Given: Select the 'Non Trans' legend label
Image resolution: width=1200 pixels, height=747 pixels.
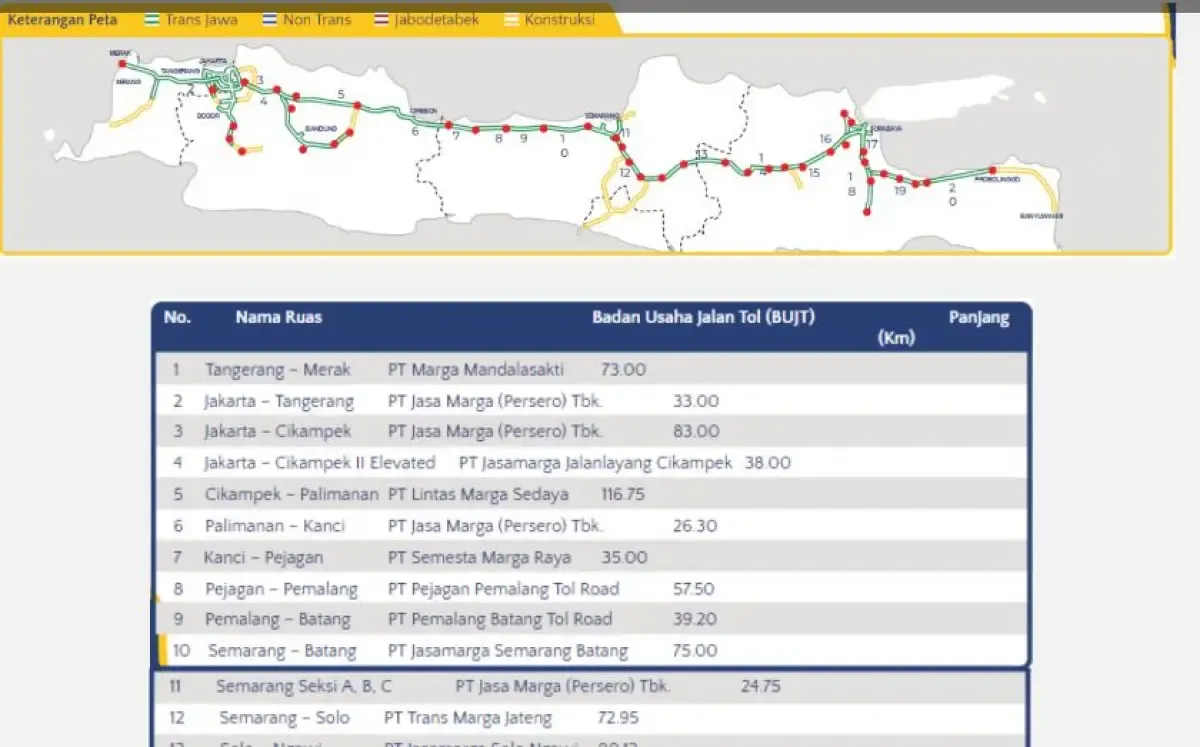Looking at the screenshot, I should tap(318, 19).
